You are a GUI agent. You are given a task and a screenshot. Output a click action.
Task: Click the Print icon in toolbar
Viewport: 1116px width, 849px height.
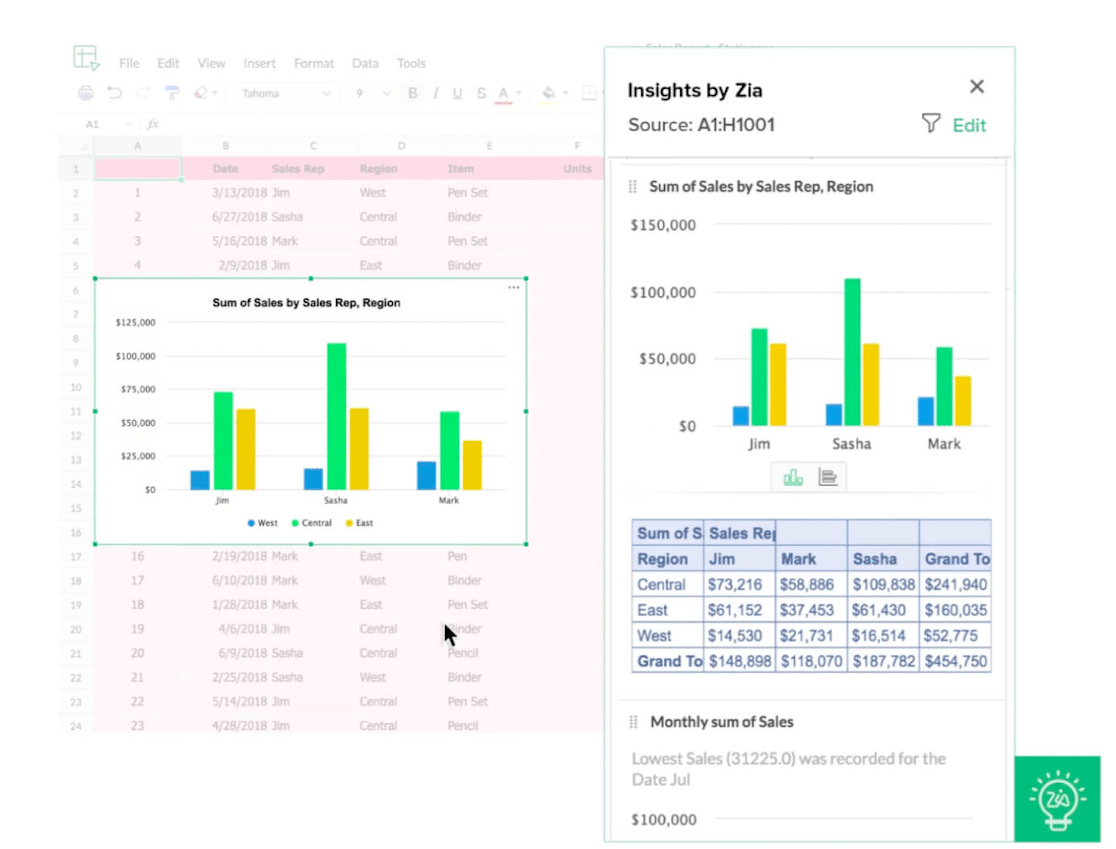click(86, 93)
